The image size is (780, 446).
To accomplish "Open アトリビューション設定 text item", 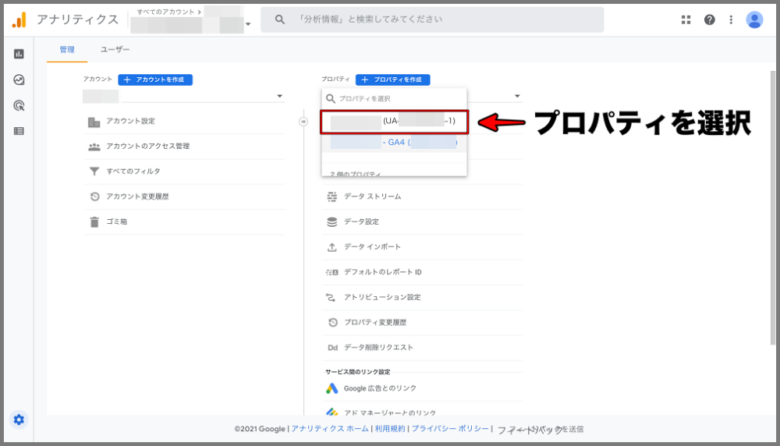I will 383,297.
